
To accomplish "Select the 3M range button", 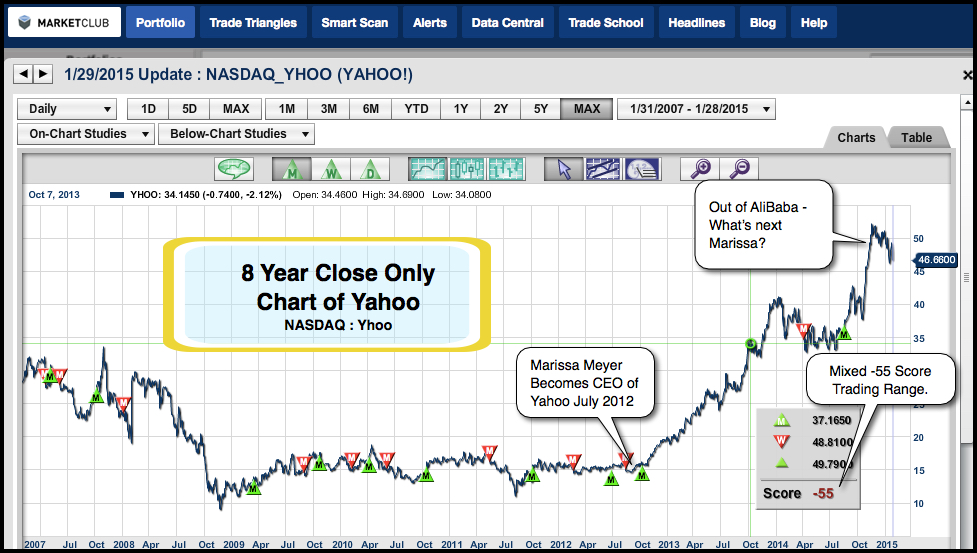I will [329, 109].
